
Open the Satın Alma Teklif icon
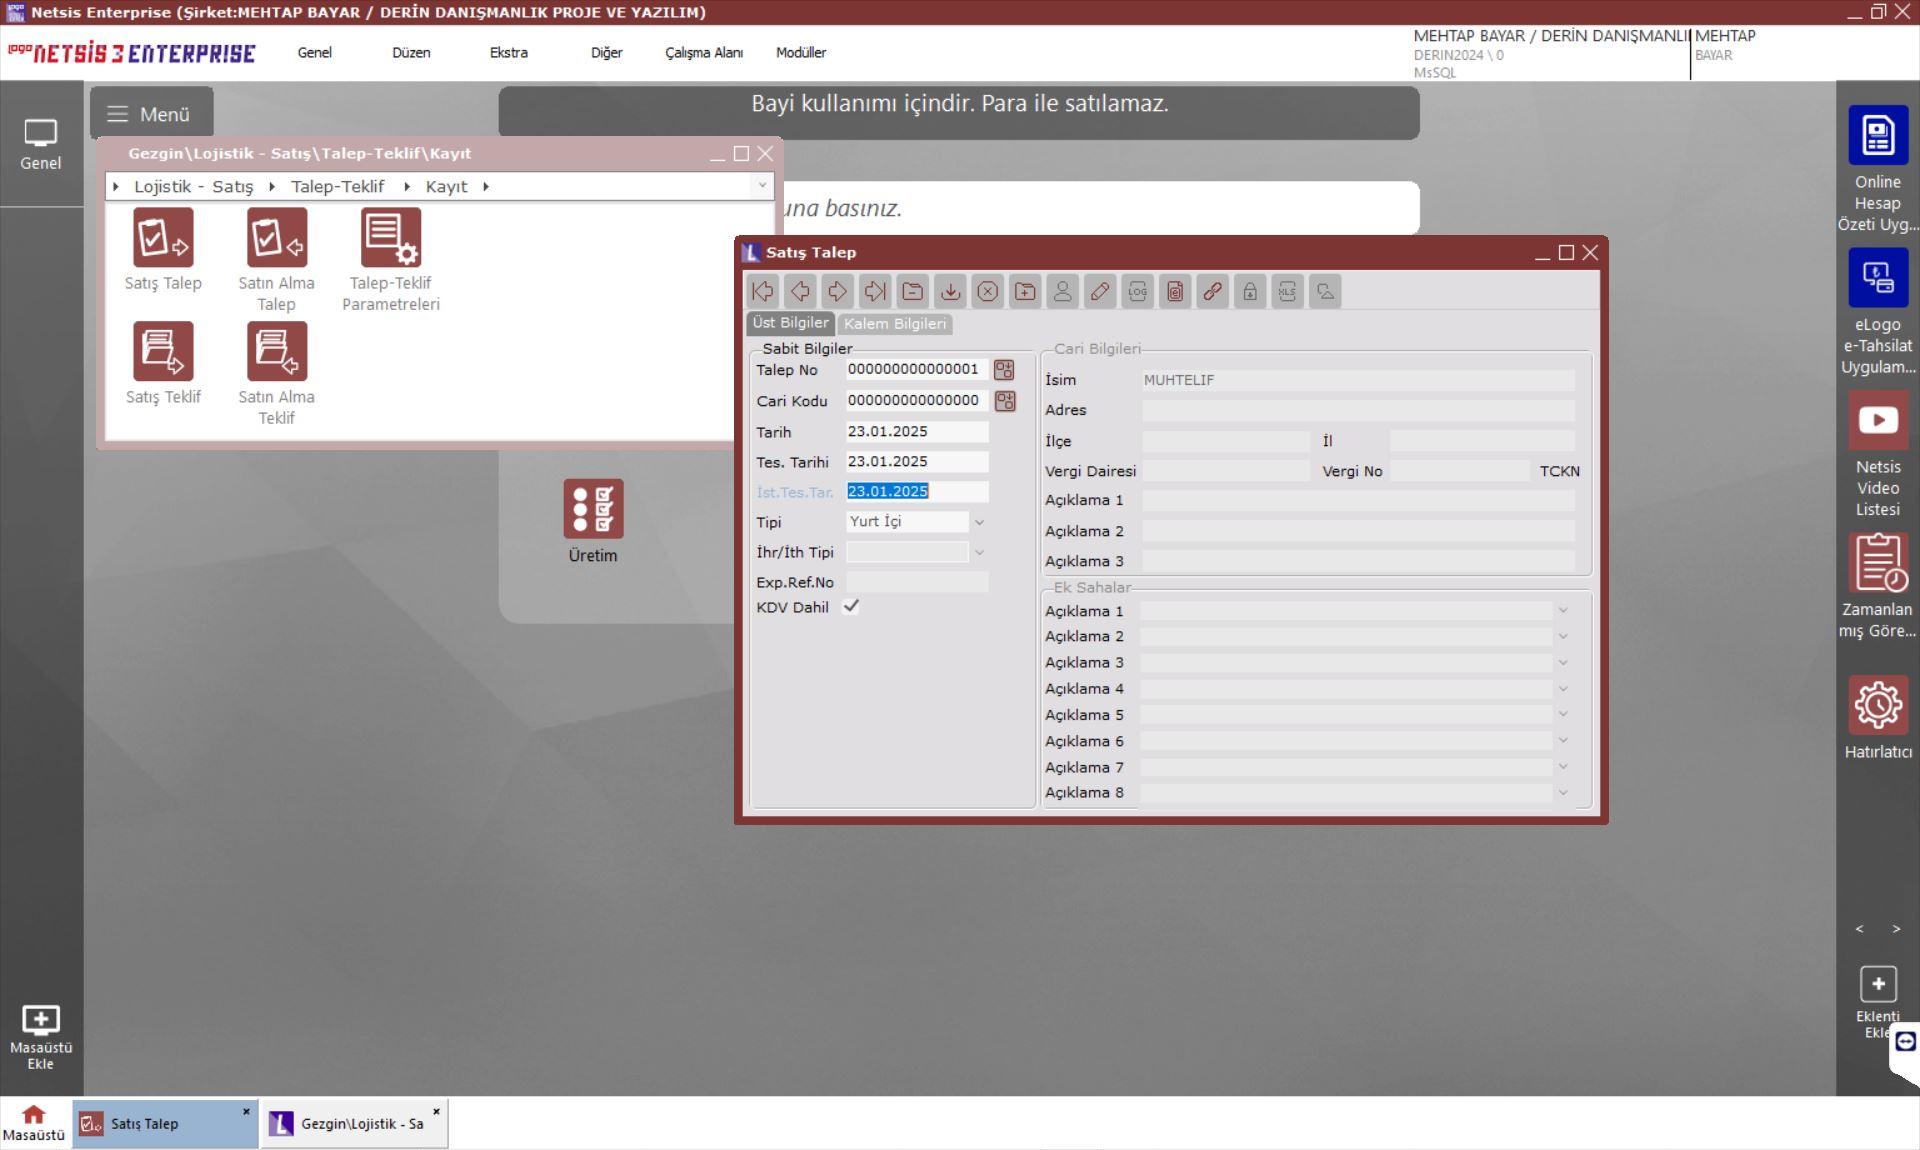pyautogui.click(x=277, y=352)
